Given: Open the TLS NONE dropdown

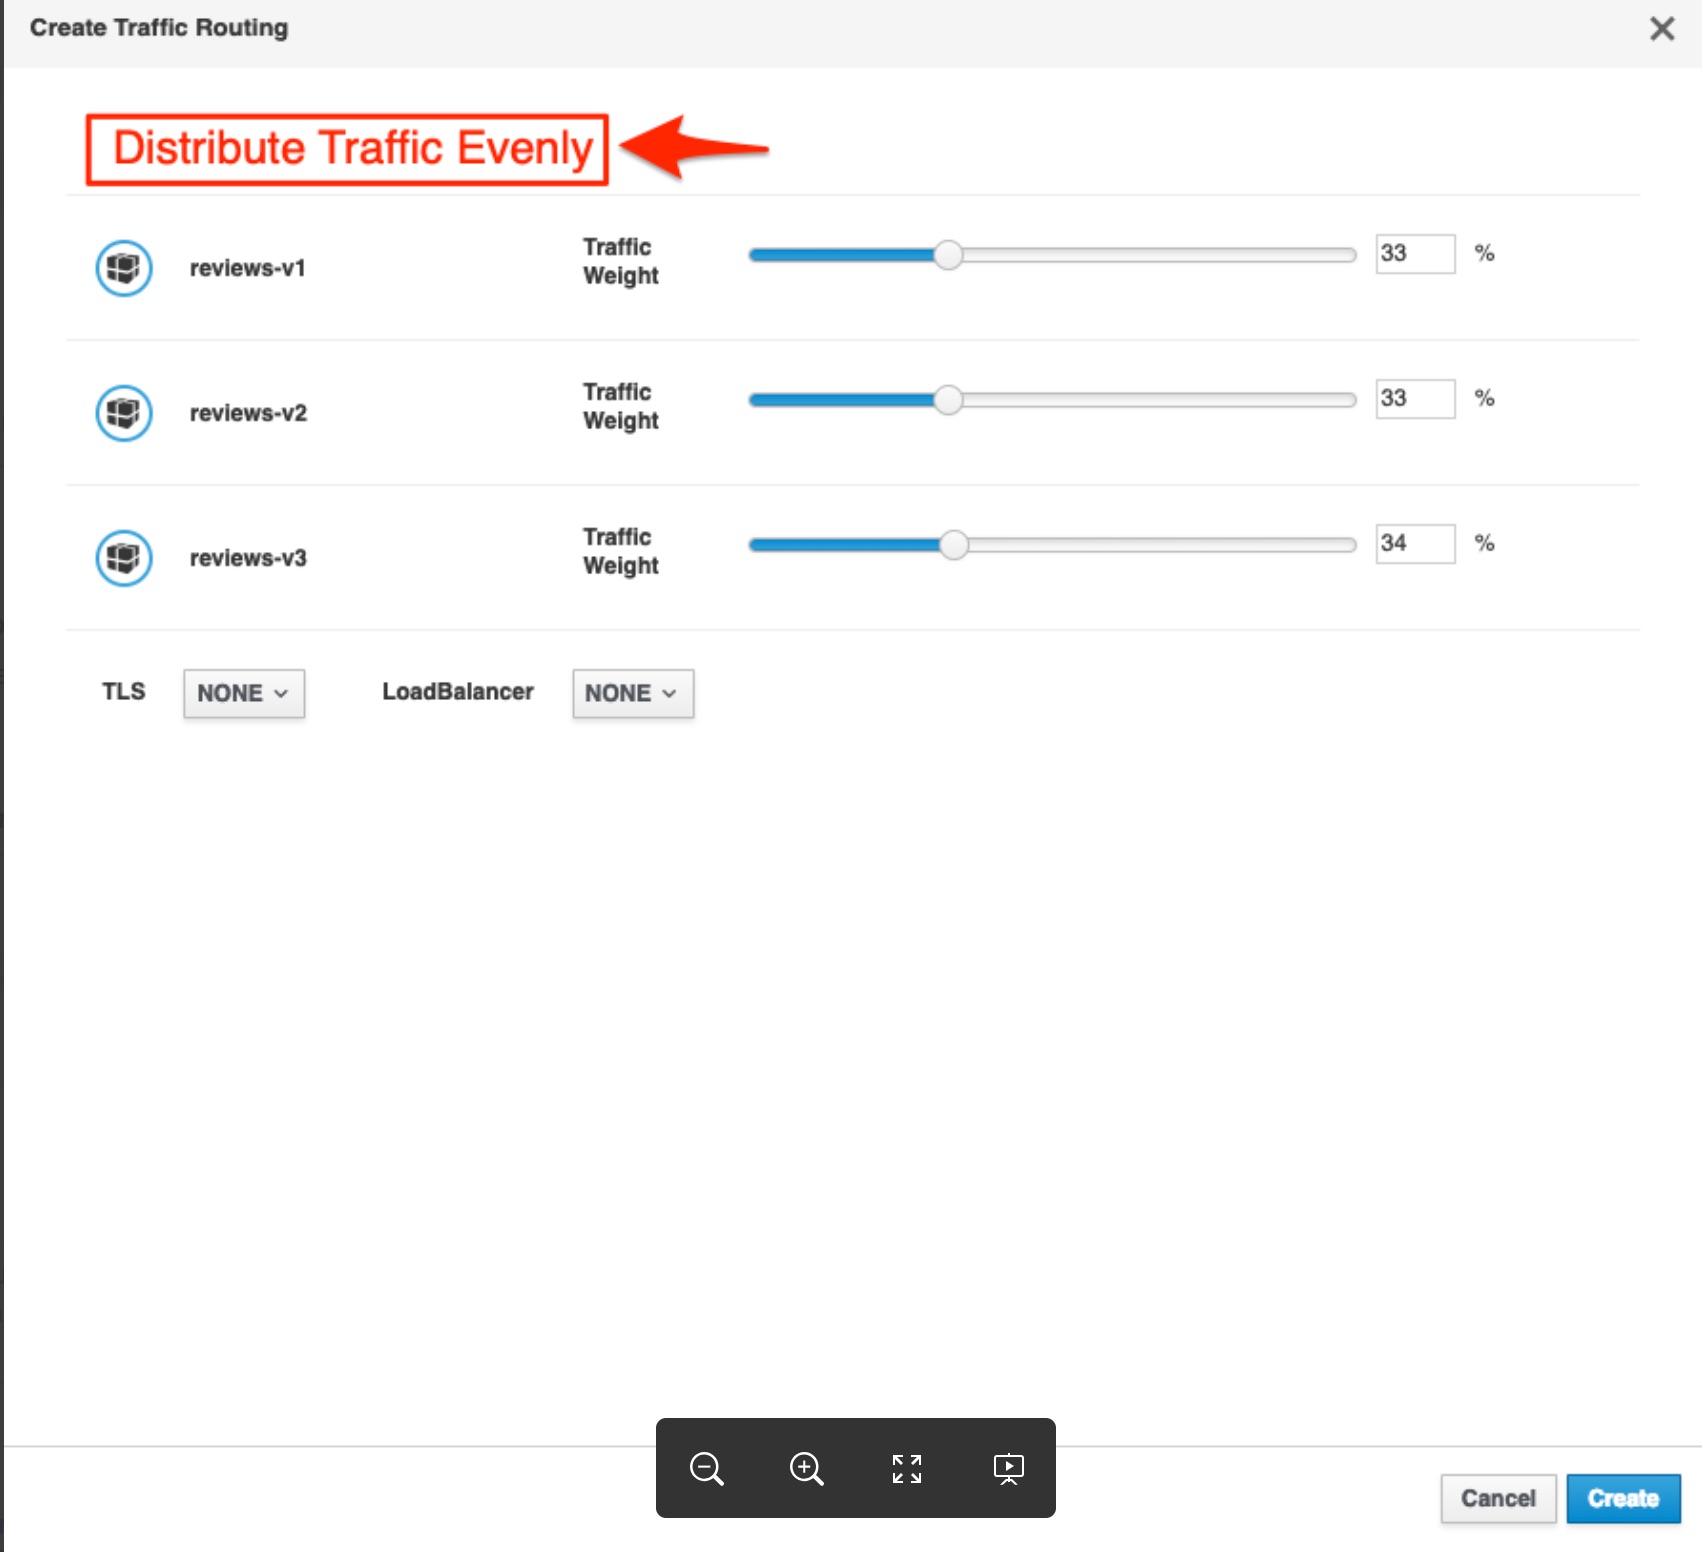Looking at the screenshot, I should tap(244, 693).
